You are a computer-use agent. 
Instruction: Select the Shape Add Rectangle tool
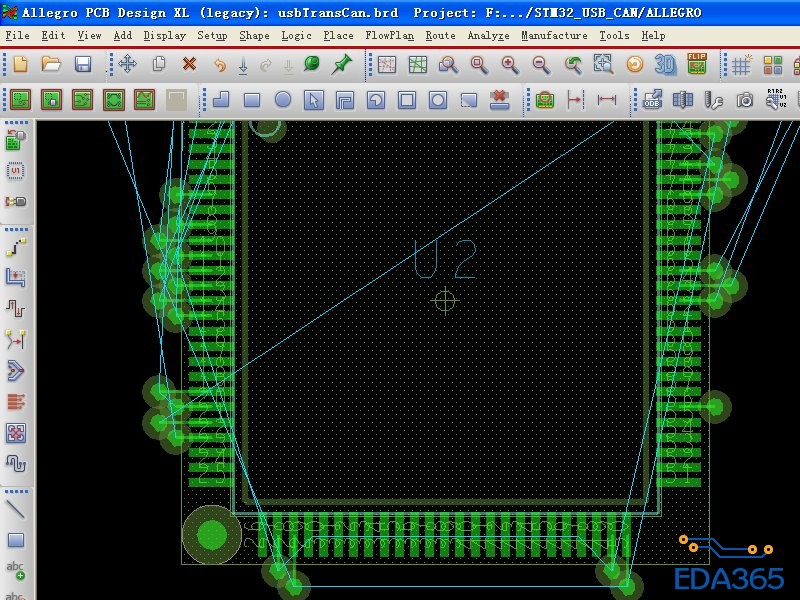coord(252,100)
